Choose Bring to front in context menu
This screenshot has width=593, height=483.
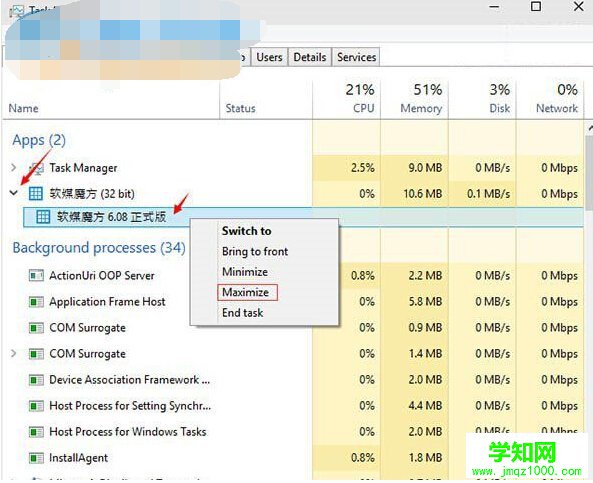pos(255,251)
